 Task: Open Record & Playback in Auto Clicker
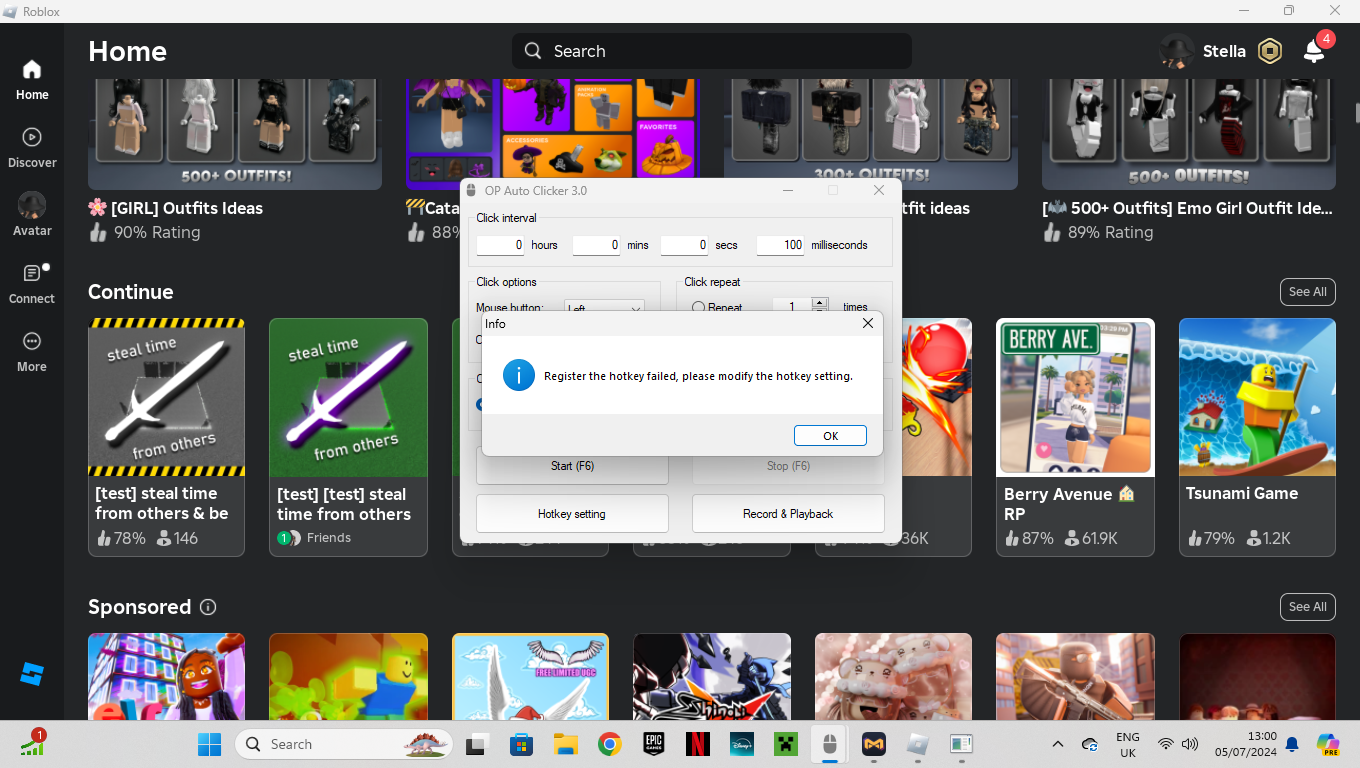pos(788,514)
